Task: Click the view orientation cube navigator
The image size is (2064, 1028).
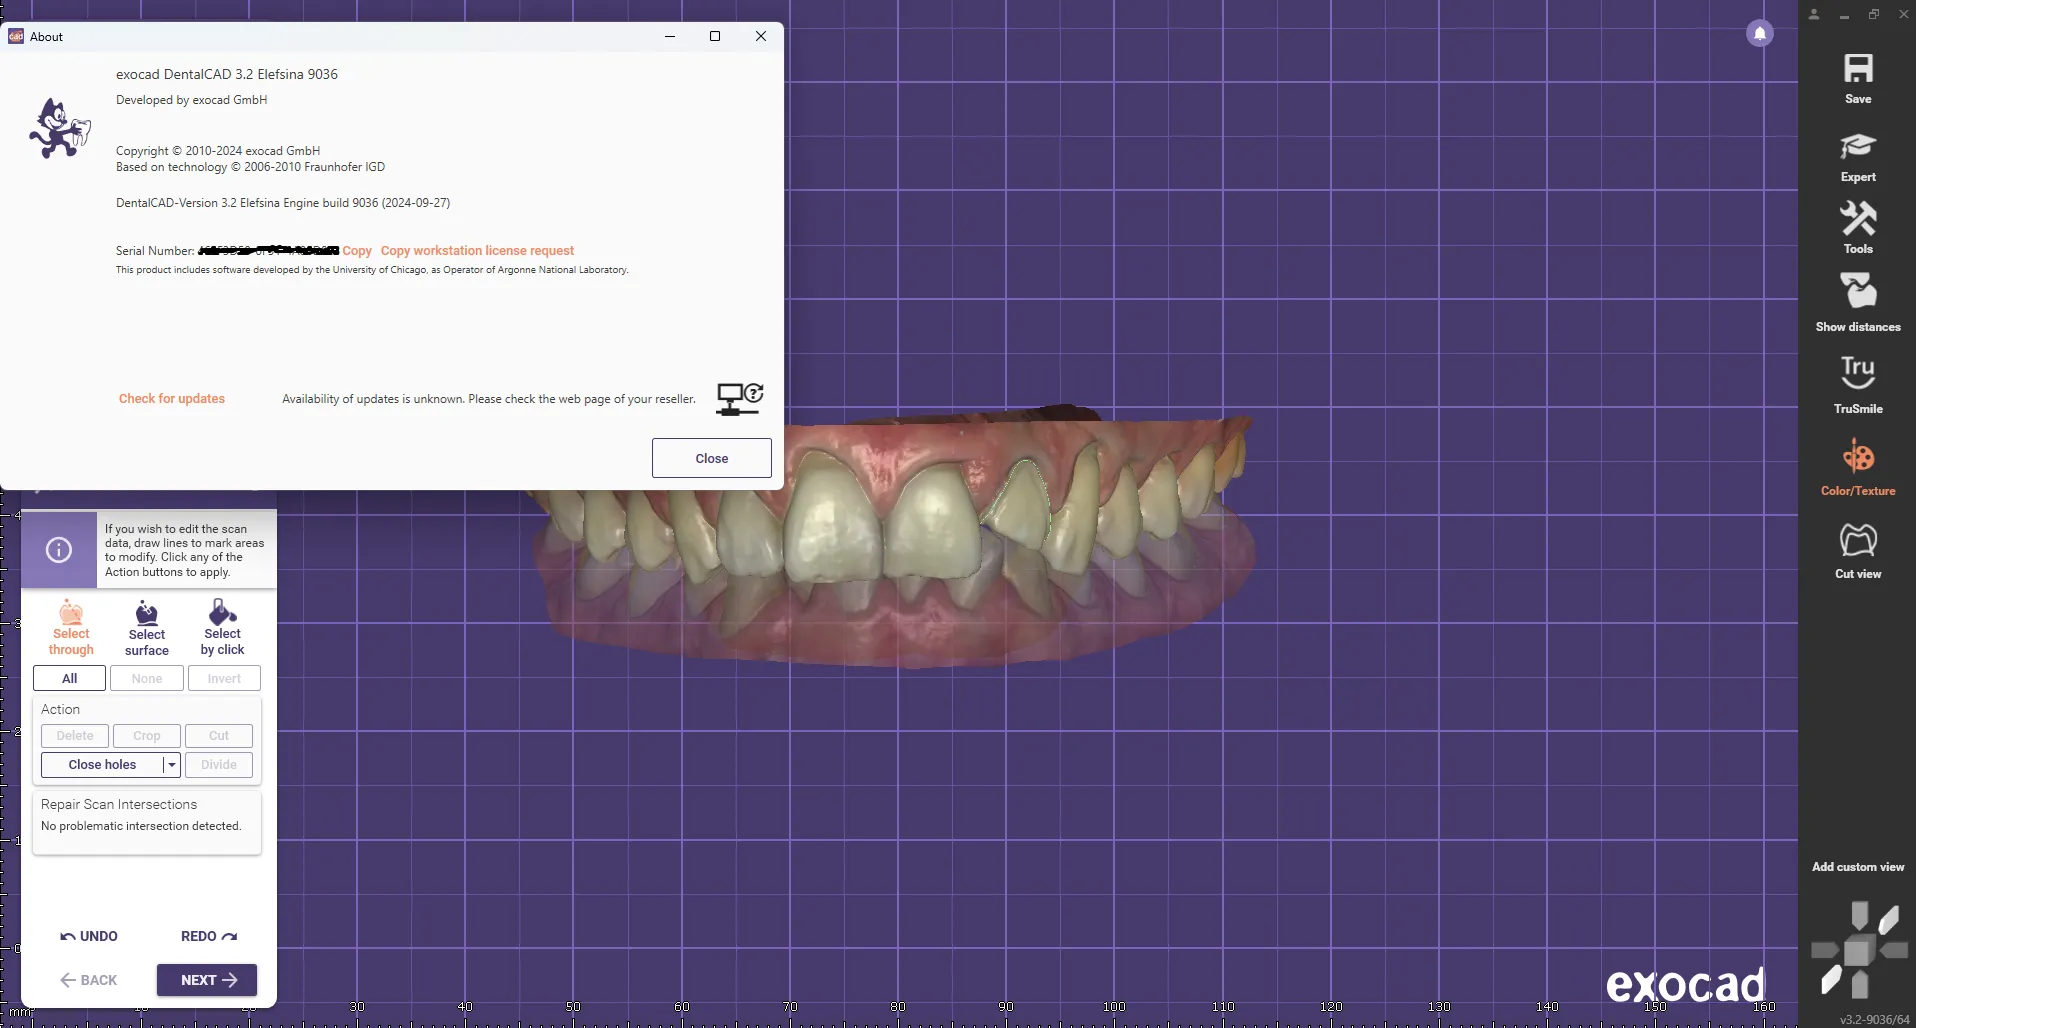Action: point(1859,950)
